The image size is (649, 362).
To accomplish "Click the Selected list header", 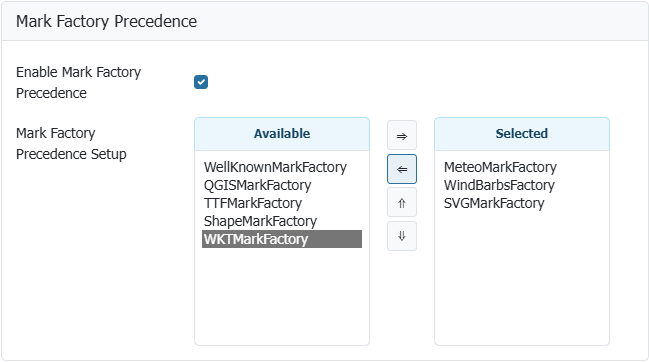I will [x=522, y=134].
